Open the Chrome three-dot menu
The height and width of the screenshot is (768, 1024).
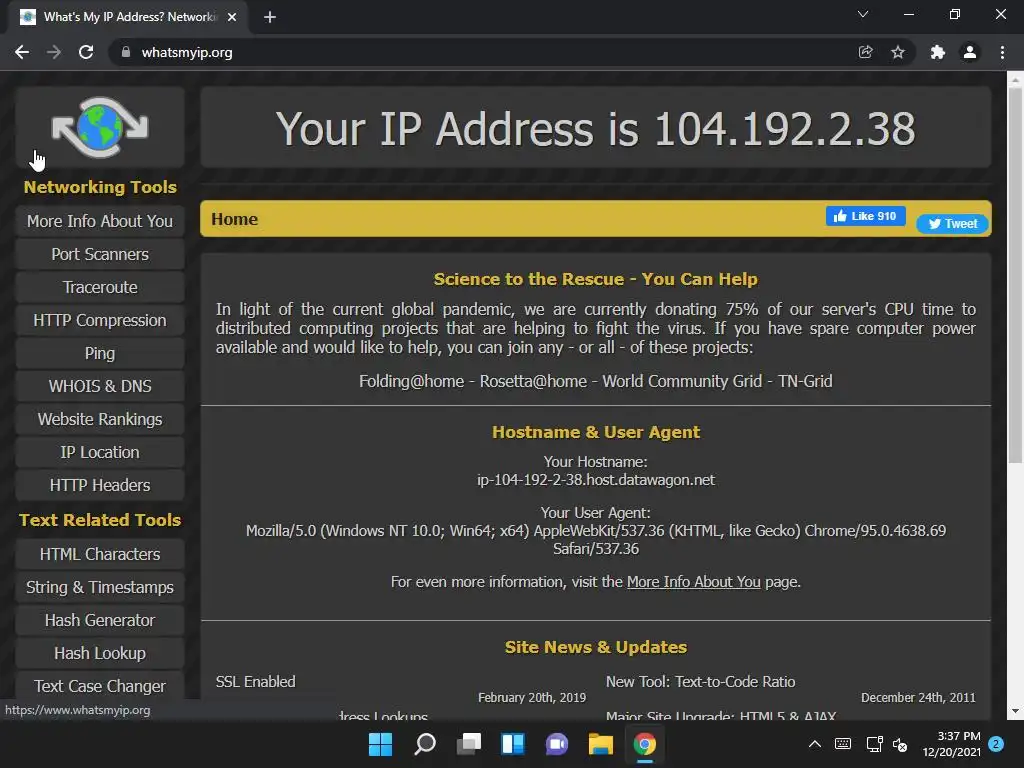(1002, 52)
